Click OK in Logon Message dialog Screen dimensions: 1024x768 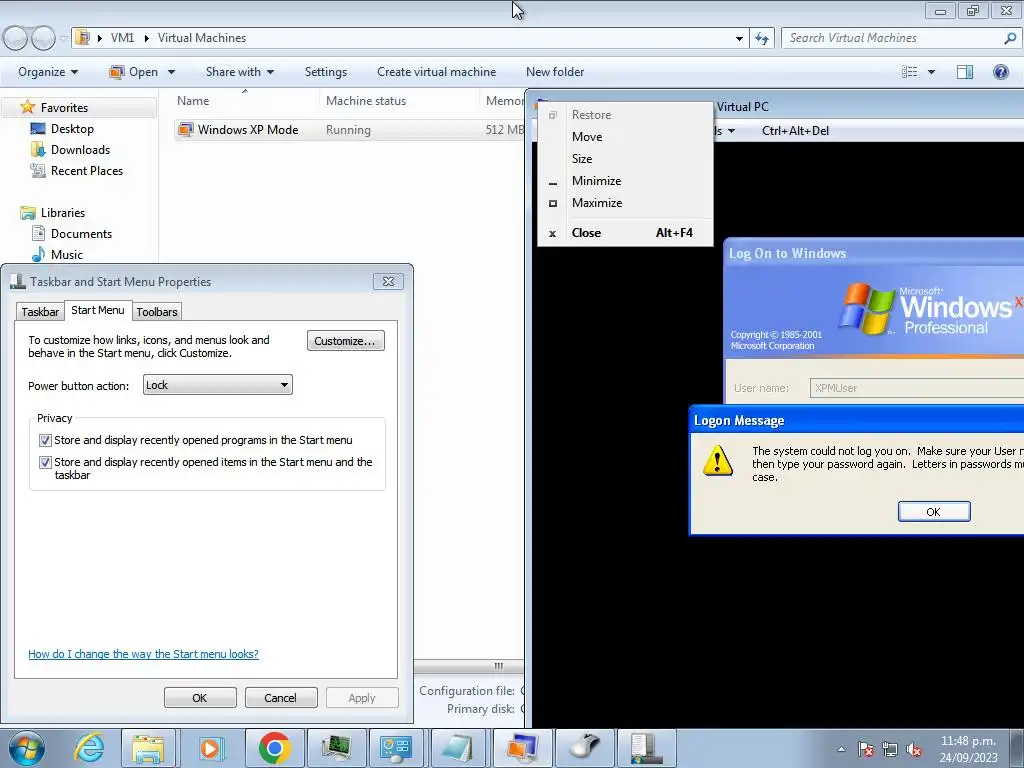tap(934, 512)
